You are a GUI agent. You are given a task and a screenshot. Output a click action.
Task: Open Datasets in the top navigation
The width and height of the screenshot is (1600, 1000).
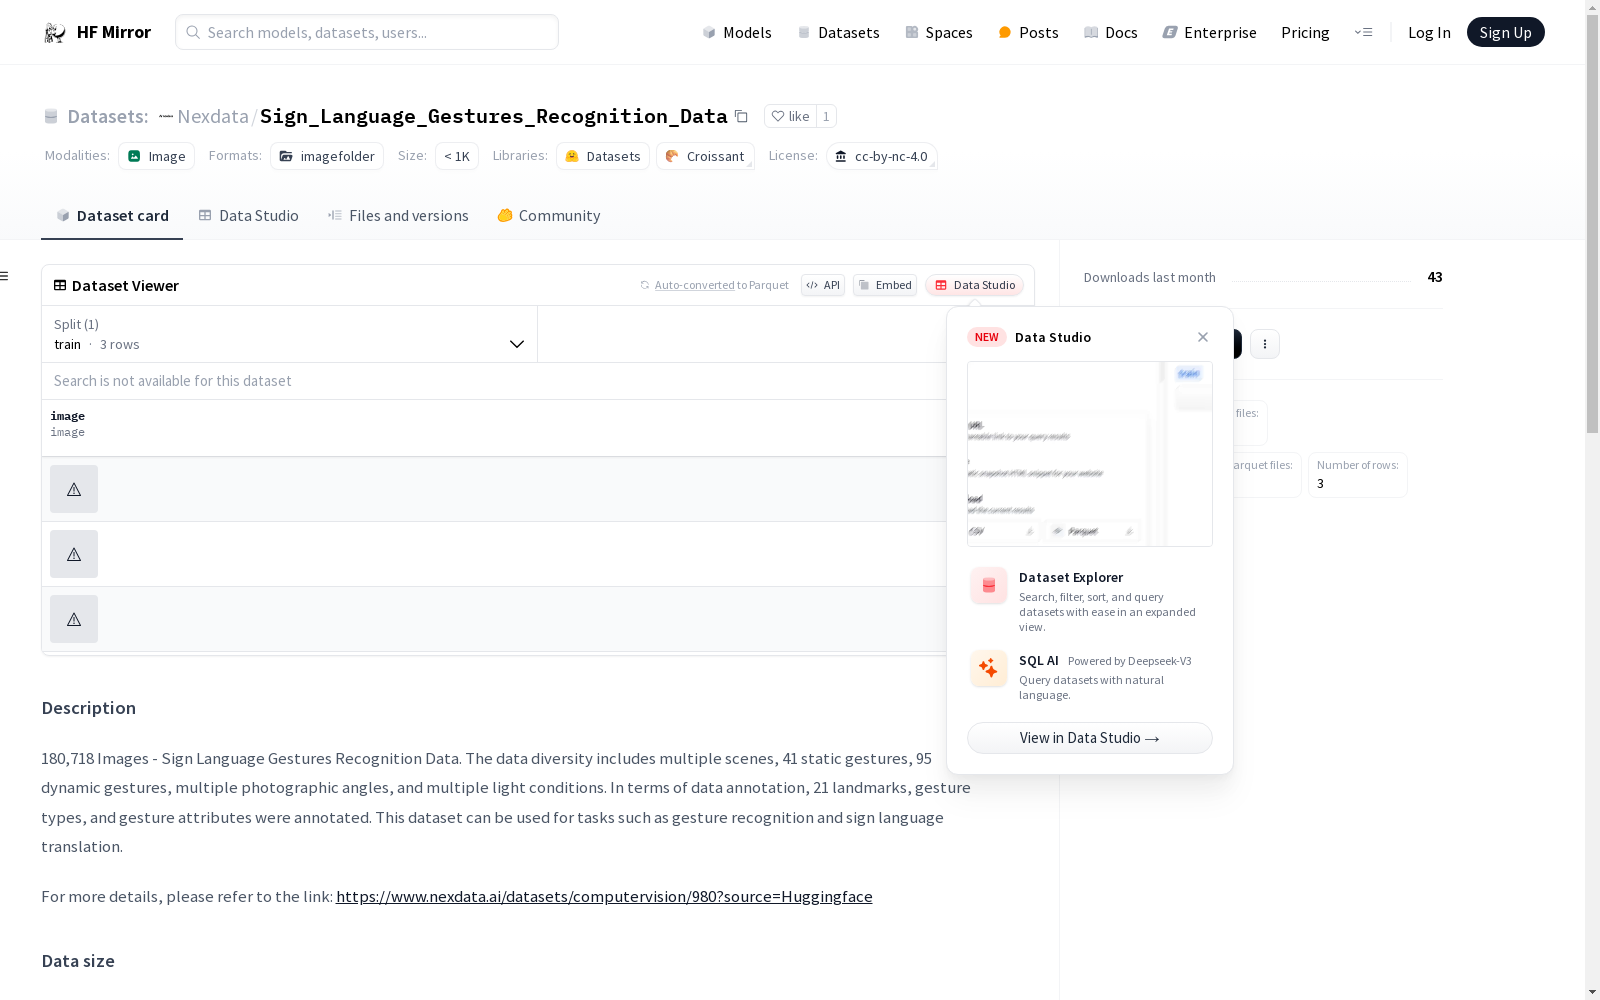(x=838, y=32)
